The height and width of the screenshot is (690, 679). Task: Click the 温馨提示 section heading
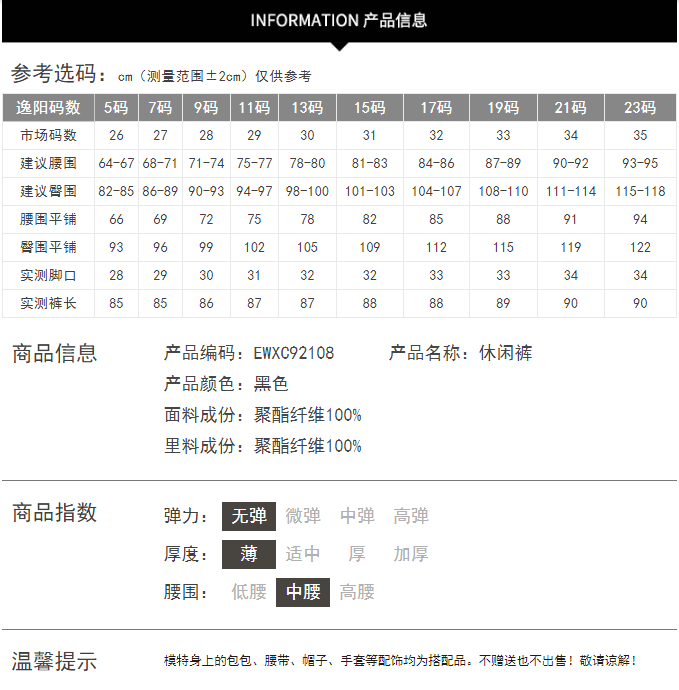(x=54, y=661)
